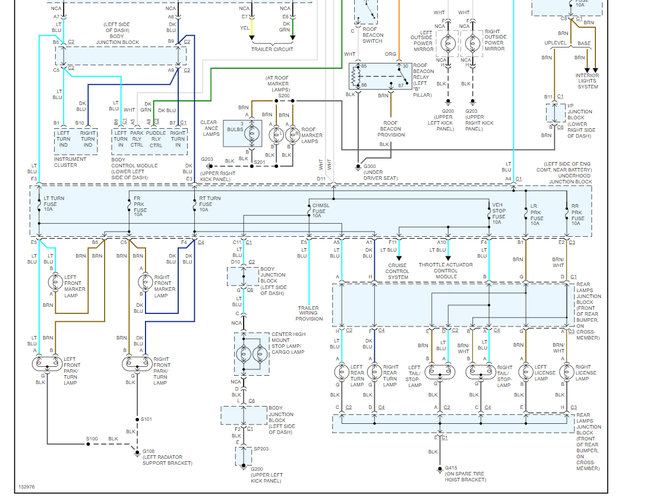Click the Right Outside Power Mirror lamp symbol

point(473,43)
